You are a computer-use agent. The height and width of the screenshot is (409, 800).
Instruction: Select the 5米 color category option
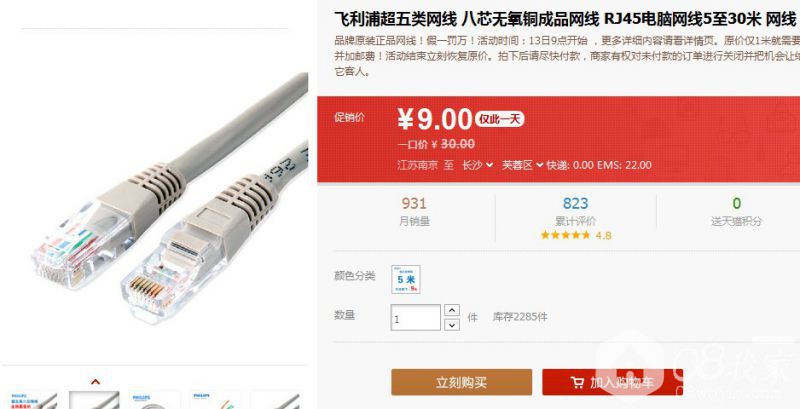tap(406, 279)
